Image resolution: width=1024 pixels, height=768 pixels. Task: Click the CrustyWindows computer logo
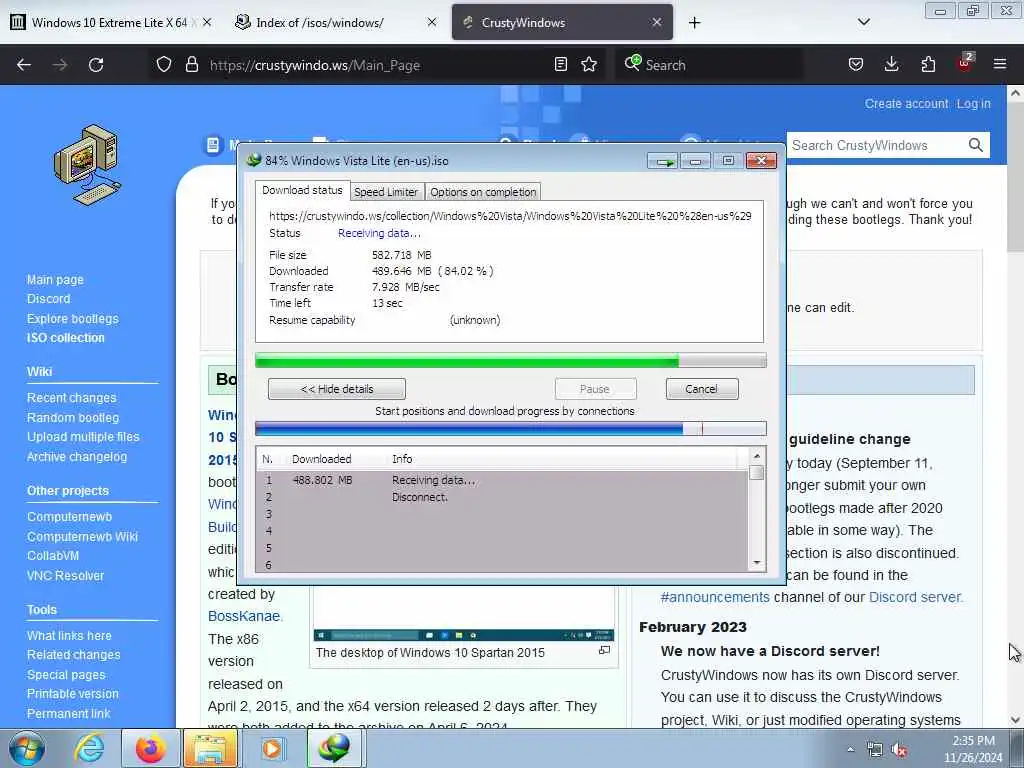pos(88,165)
